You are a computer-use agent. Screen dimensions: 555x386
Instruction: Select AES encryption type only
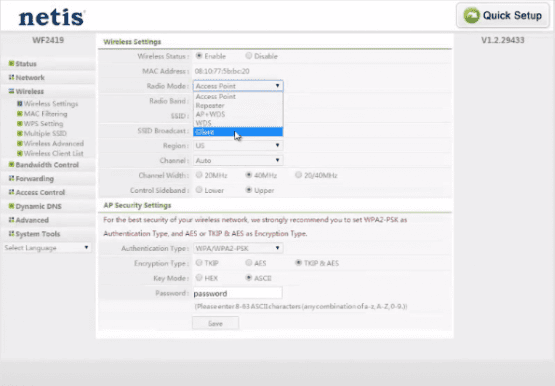249,263
